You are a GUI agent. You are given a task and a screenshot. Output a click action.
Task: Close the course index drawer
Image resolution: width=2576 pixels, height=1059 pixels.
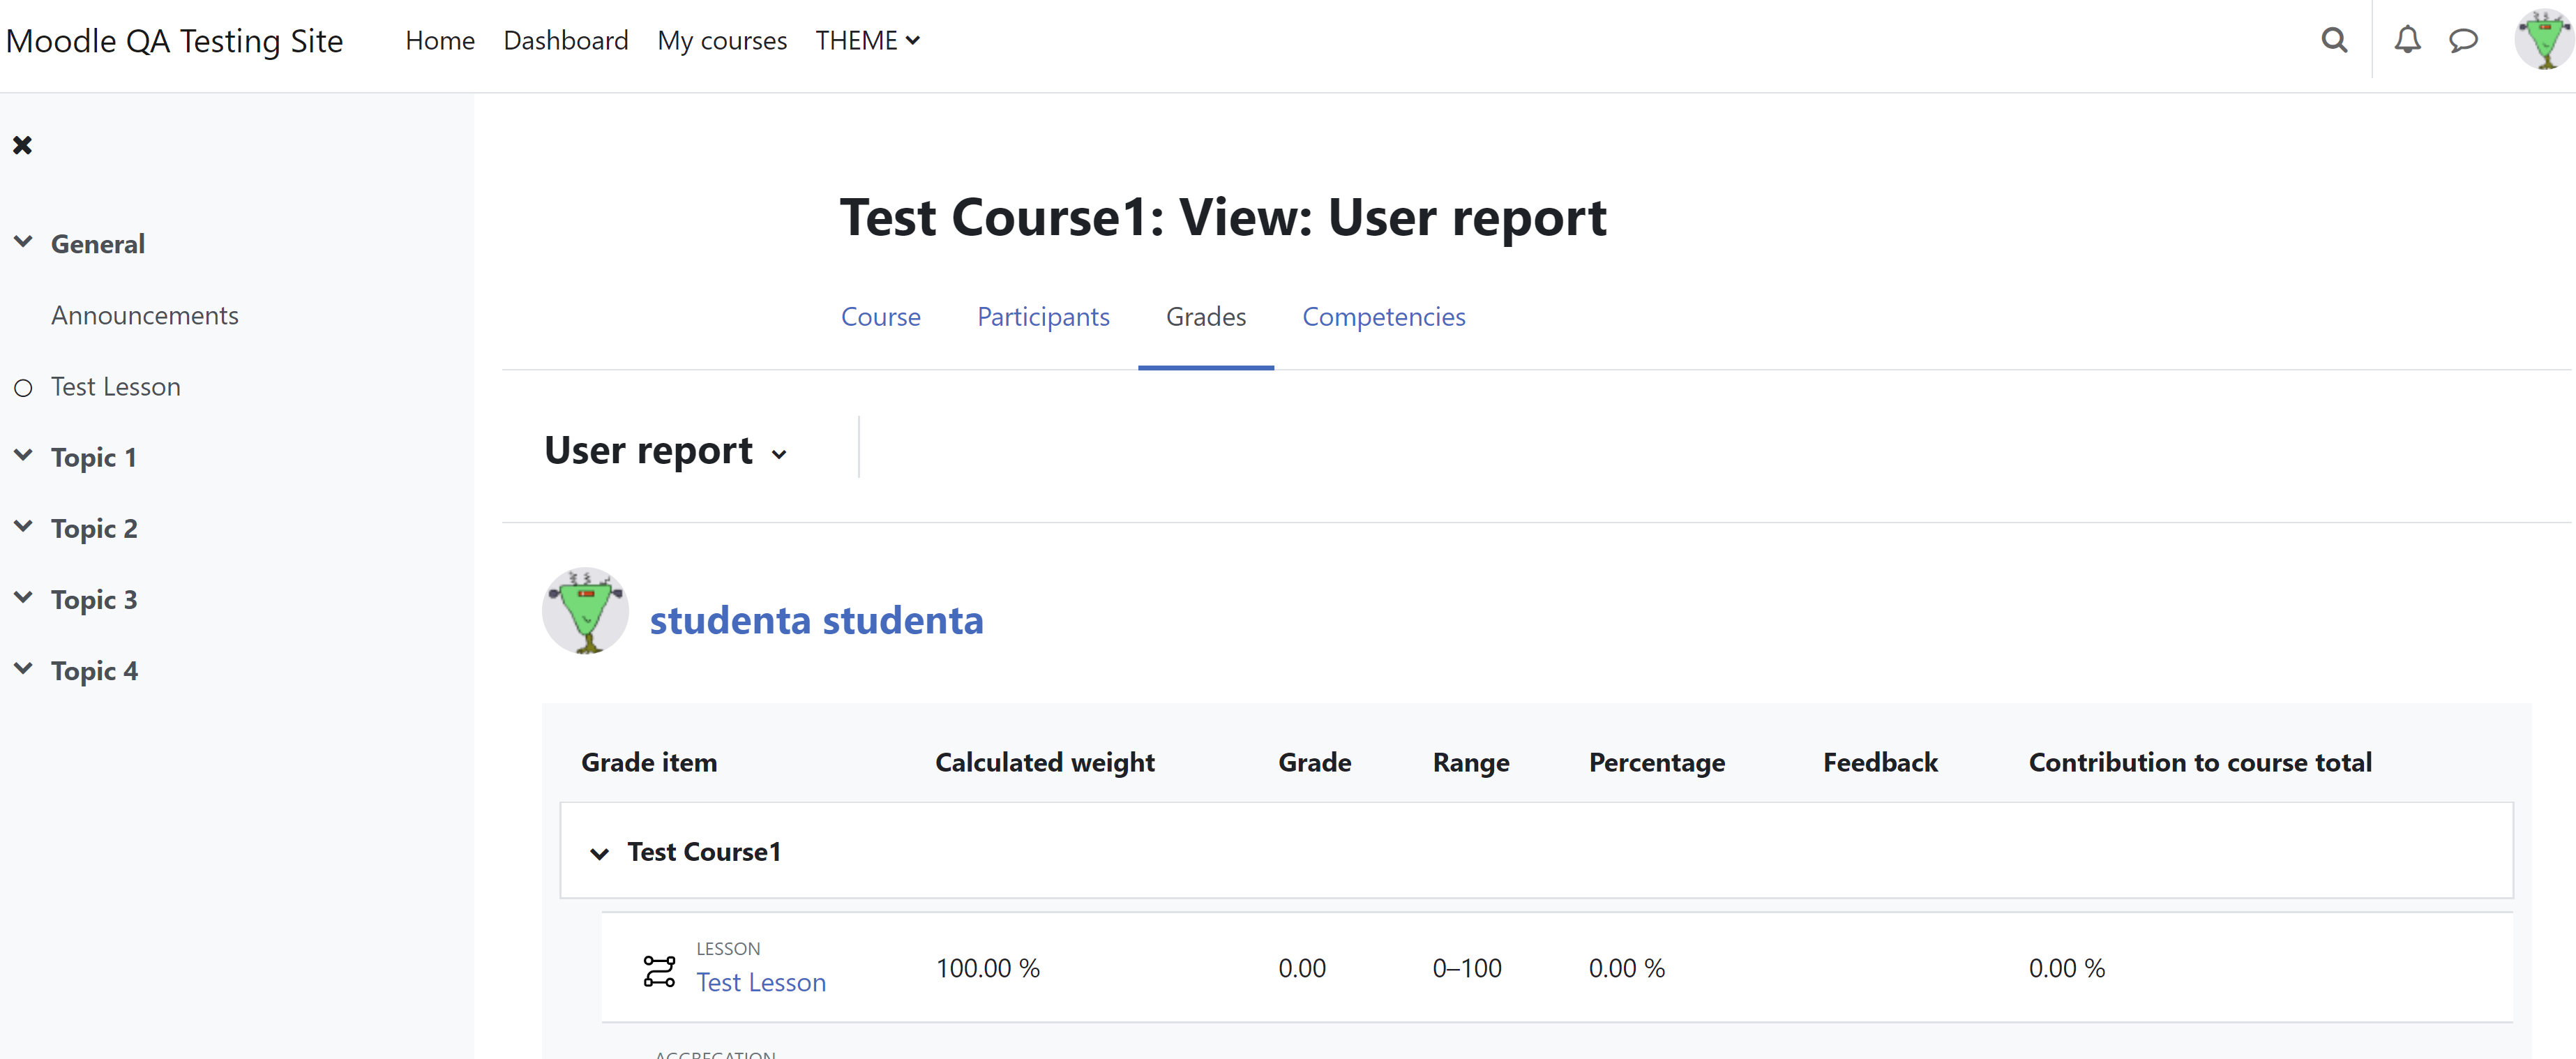click(x=22, y=145)
